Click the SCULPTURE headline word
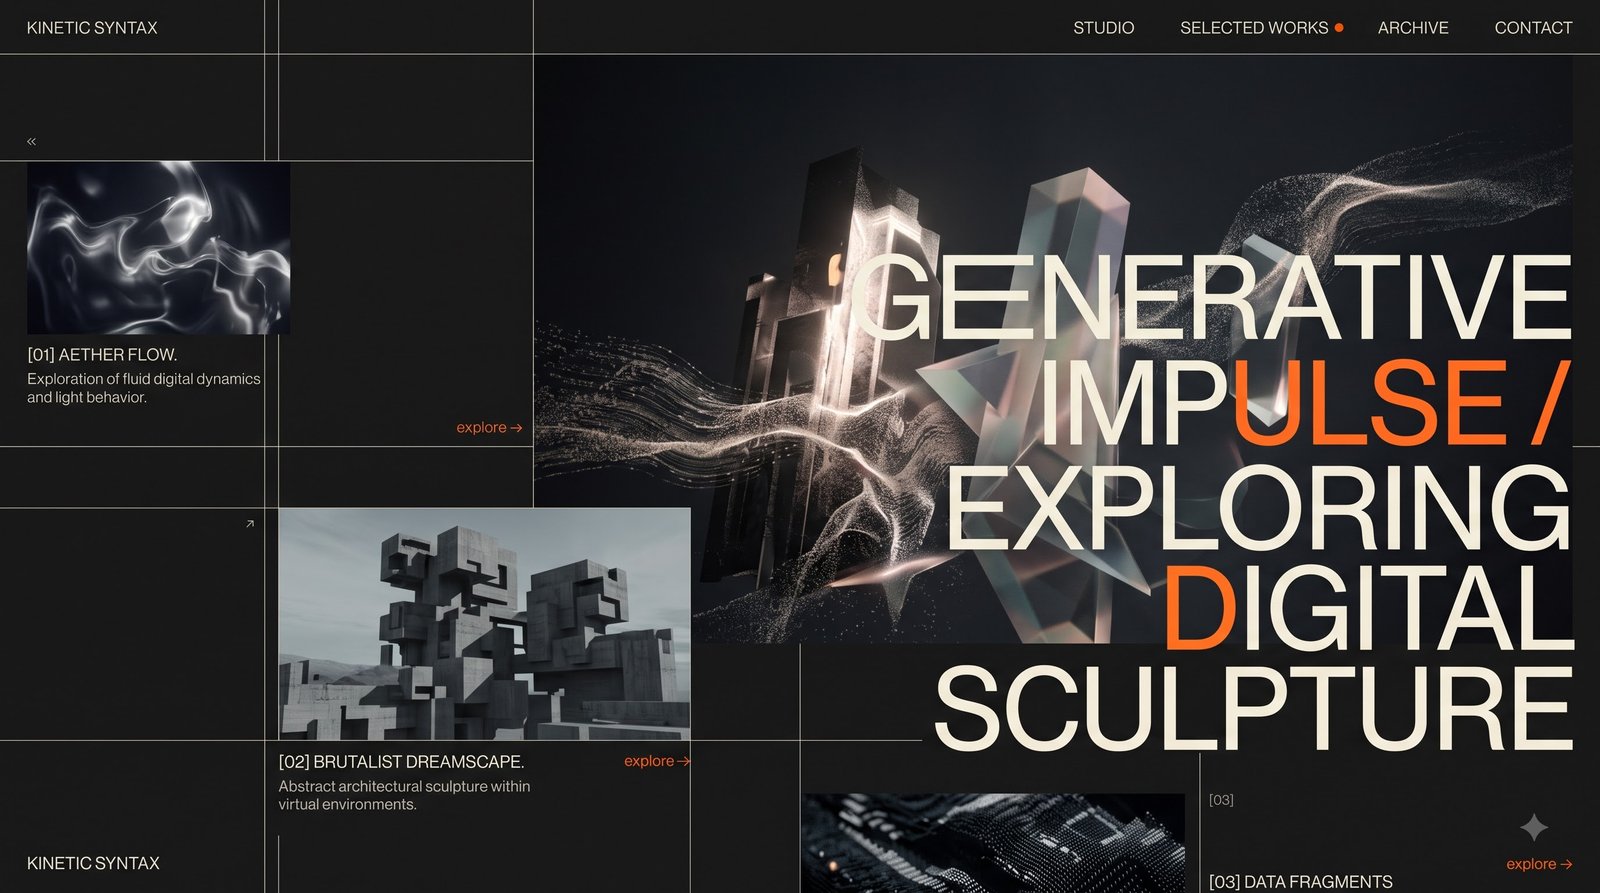1600x893 pixels. [x=1254, y=709]
